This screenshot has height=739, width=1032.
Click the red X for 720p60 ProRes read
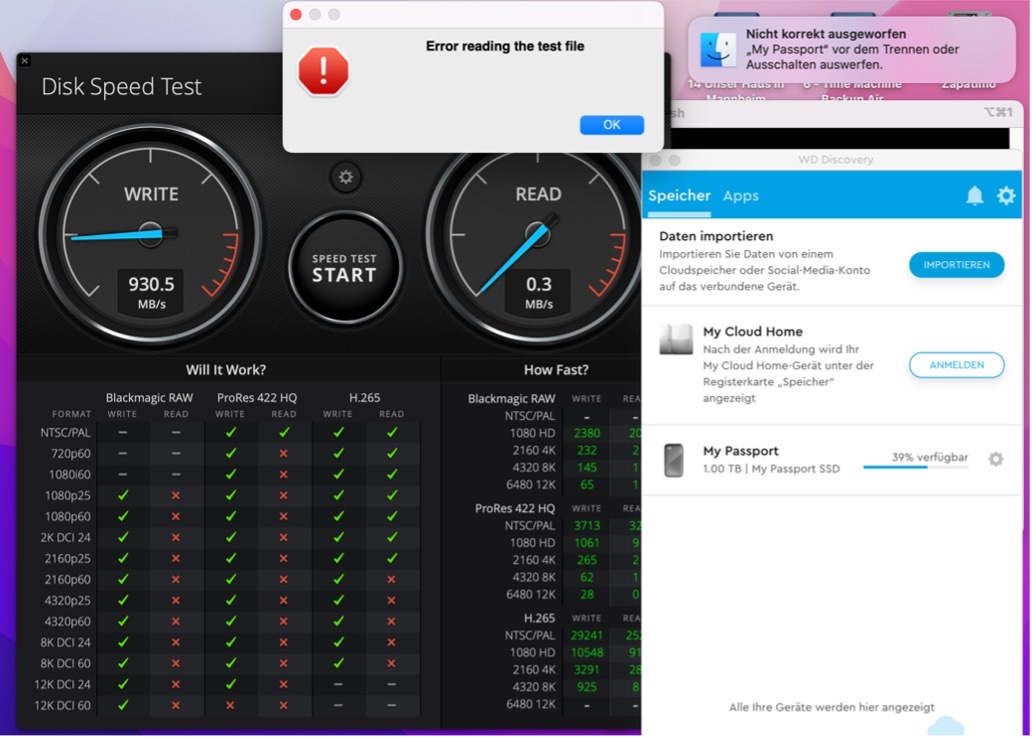pos(284,453)
